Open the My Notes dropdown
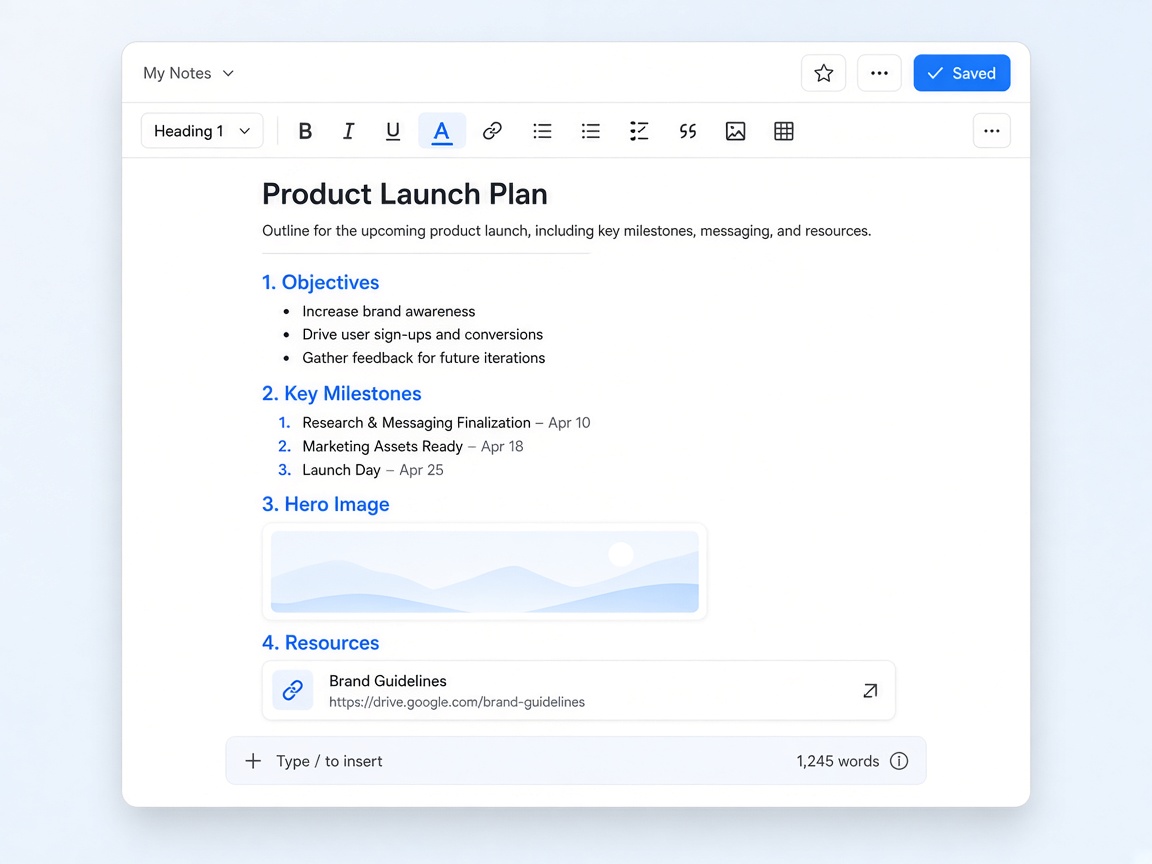The width and height of the screenshot is (1152, 864). tap(189, 73)
